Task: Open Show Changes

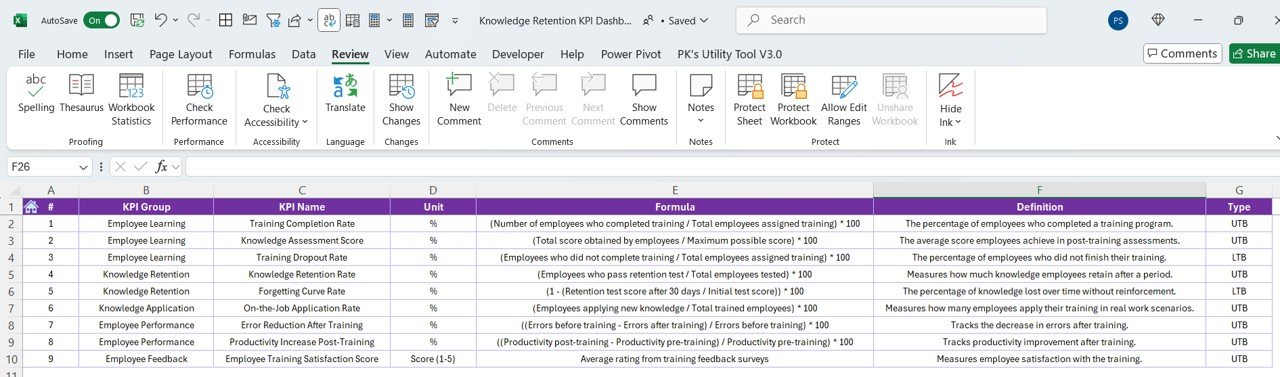Action: click(x=401, y=100)
